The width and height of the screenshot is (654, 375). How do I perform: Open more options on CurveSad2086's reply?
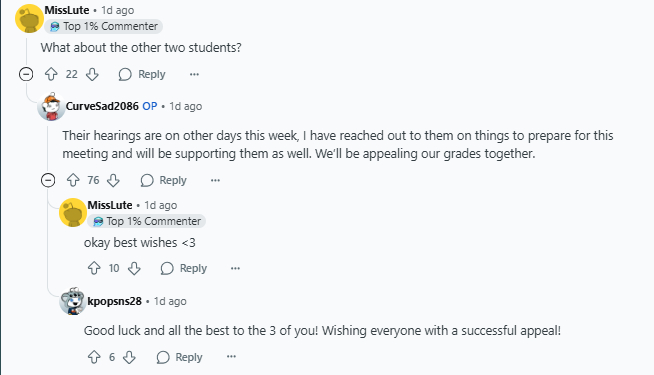pos(215,180)
